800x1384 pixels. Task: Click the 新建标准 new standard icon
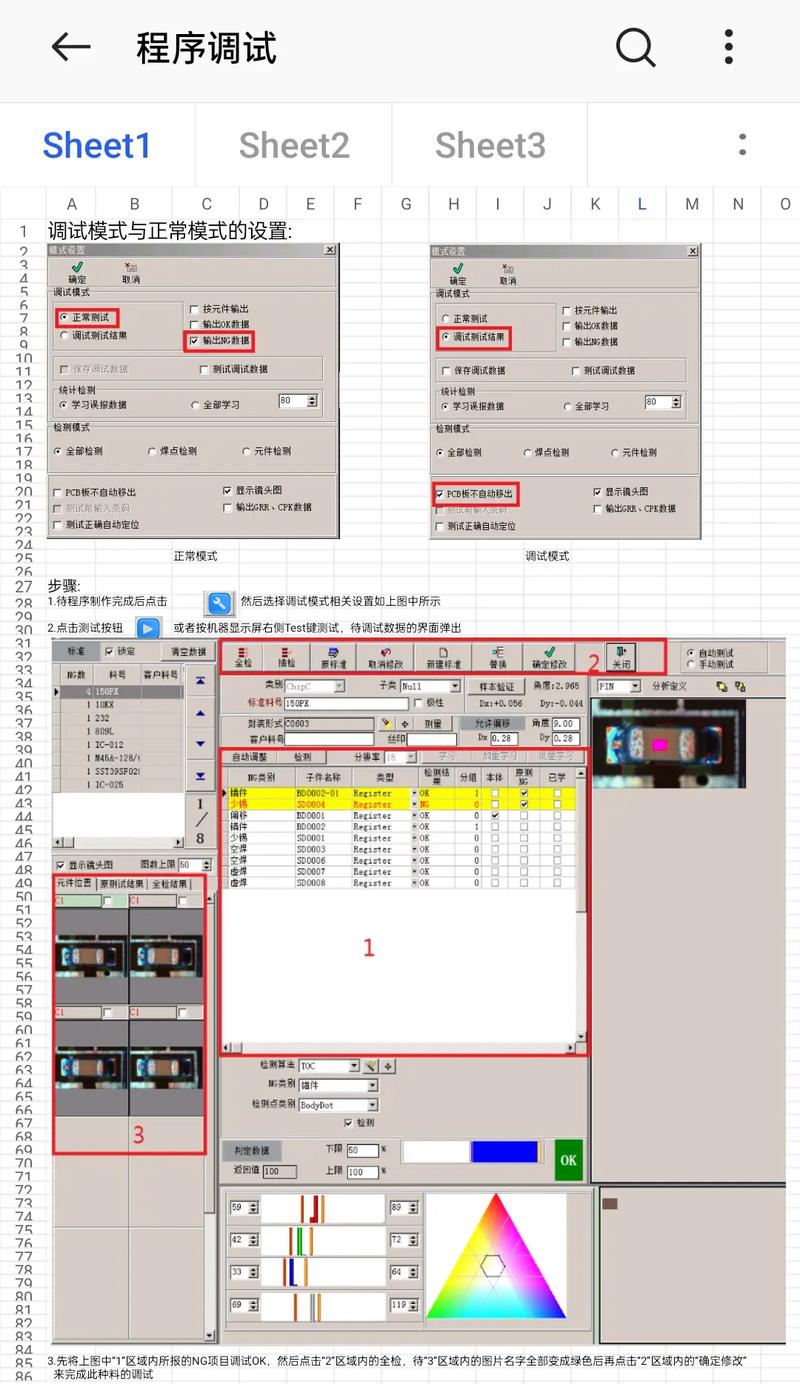pyautogui.click(x=441, y=658)
